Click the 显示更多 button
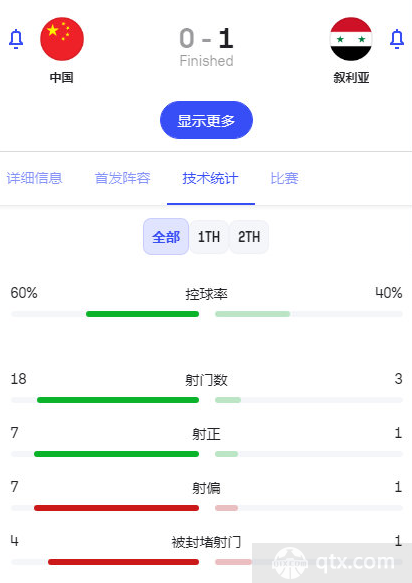The image size is (412, 583). click(x=206, y=120)
